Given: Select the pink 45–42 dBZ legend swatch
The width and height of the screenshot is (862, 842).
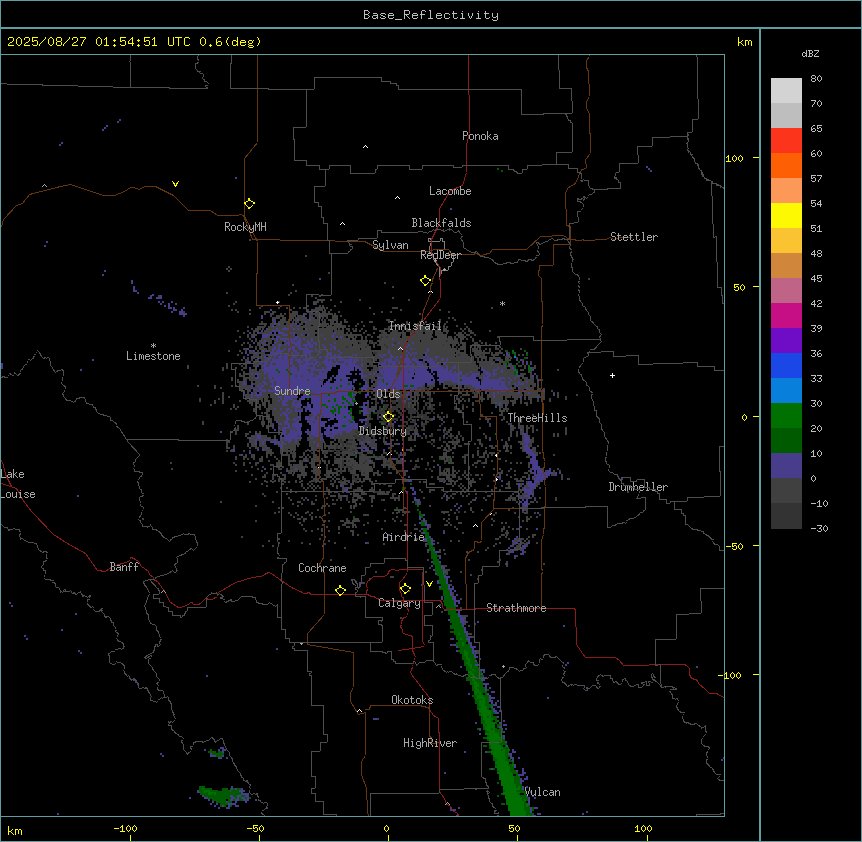Looking at the screenshot, I should pyautogui.click(x=786, y=291).
